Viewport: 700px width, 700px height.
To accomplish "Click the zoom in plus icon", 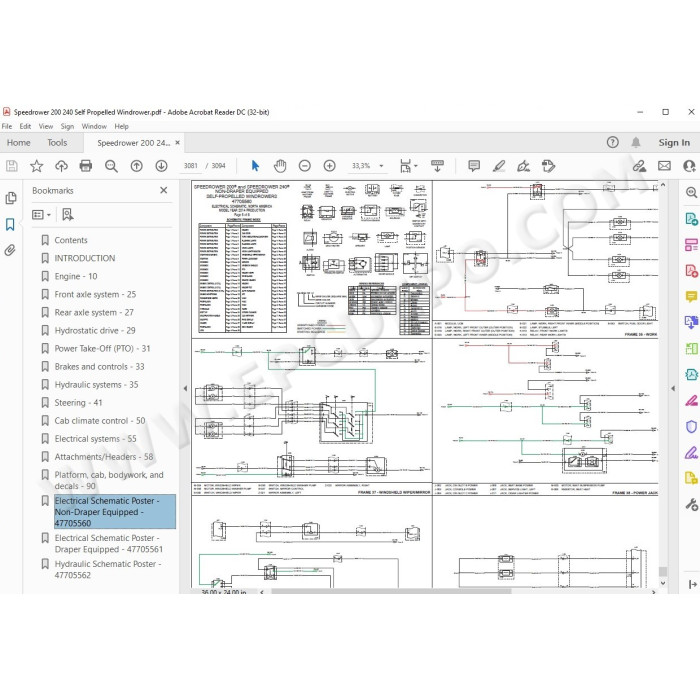I will click(x=329, y=166).
